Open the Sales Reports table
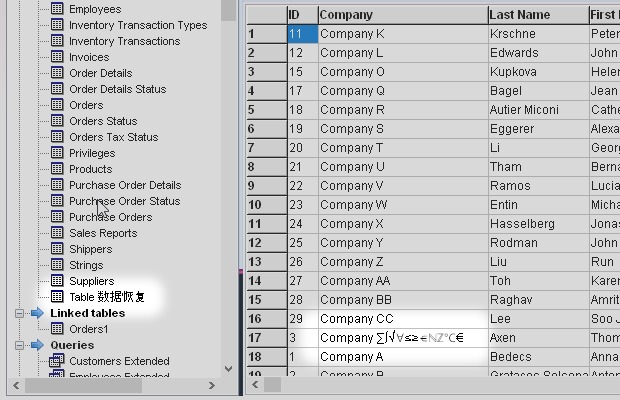Screen dimensions: 620x400 tap(103, 233)
